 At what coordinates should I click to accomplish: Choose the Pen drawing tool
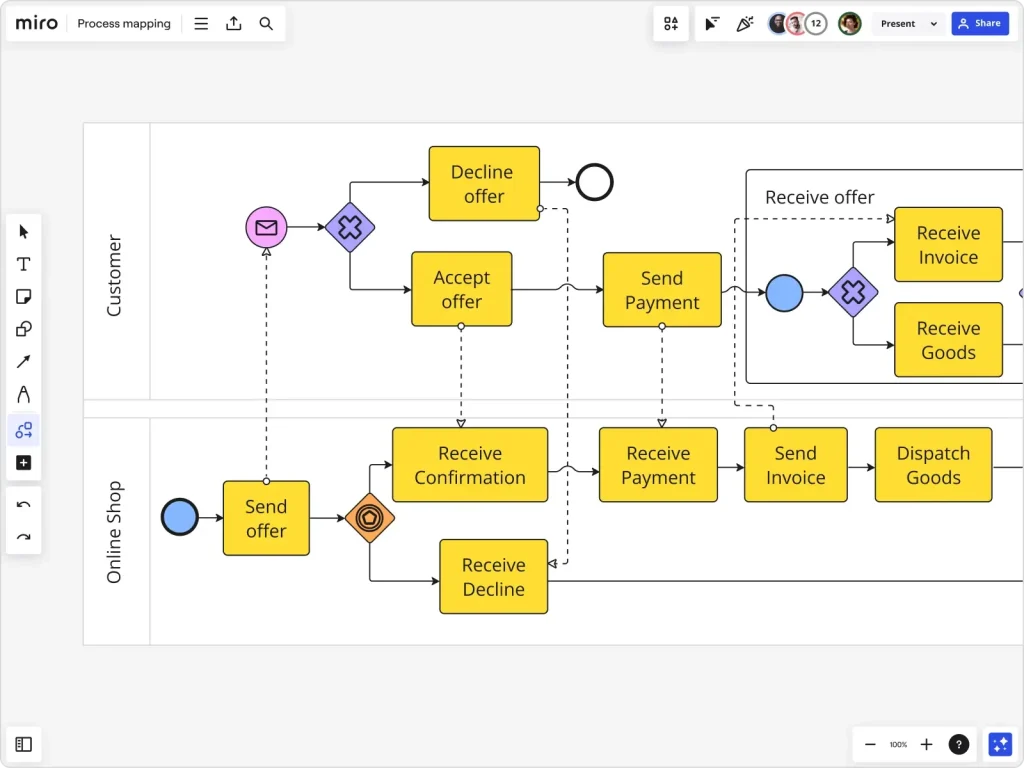[x=24, y=394]
